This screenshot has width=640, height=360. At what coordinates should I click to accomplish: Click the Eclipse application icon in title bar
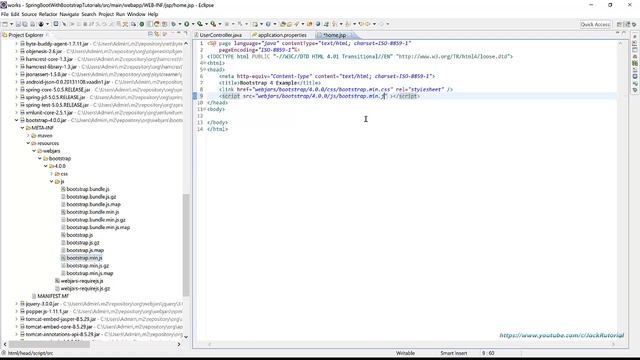[3, 5]
